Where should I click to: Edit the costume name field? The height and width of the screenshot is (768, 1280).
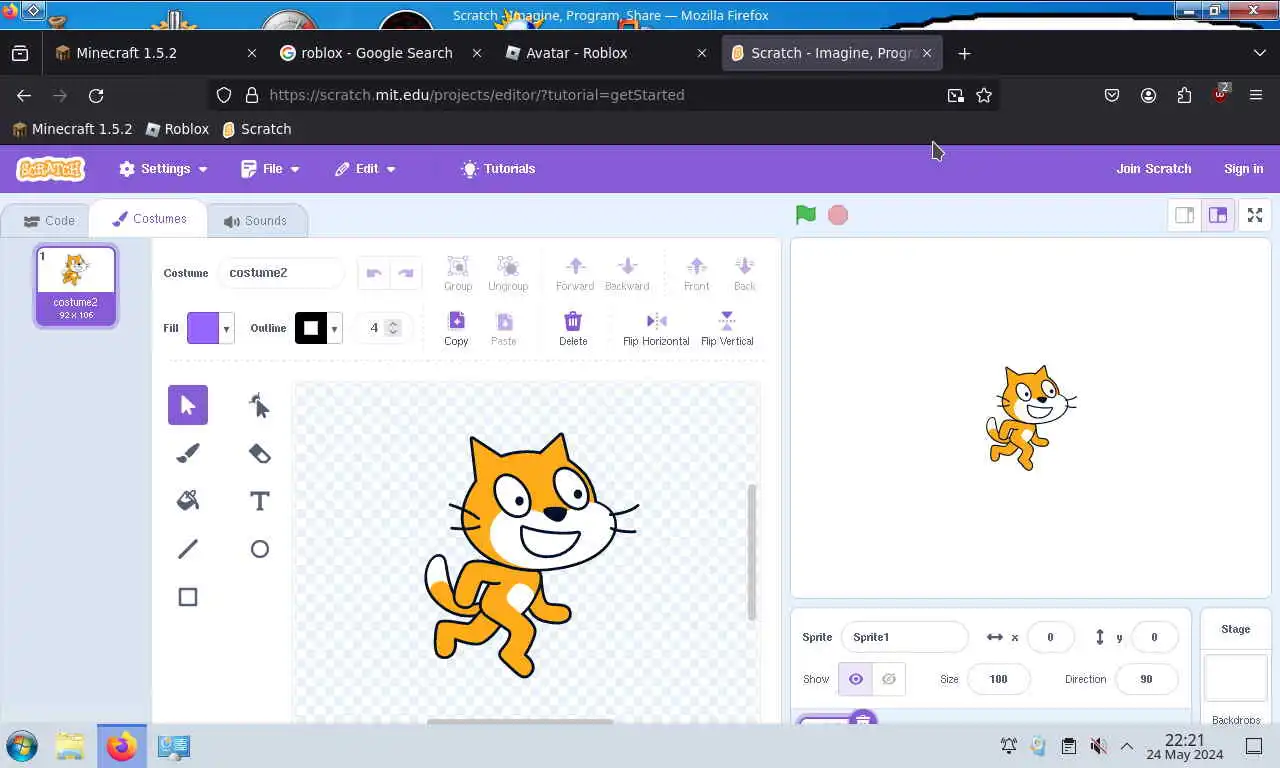tap(281, 273)
